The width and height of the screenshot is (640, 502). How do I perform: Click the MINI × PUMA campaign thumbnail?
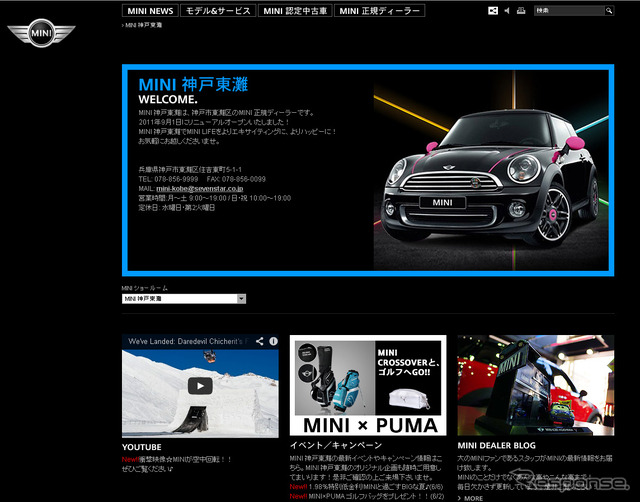click(x=368, y=385)
